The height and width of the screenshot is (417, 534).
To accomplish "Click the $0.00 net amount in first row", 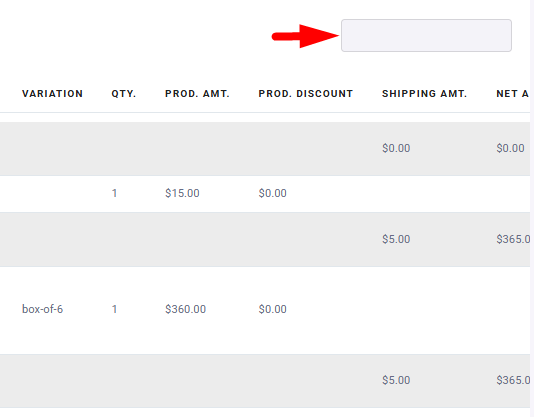I will point(510,148).
